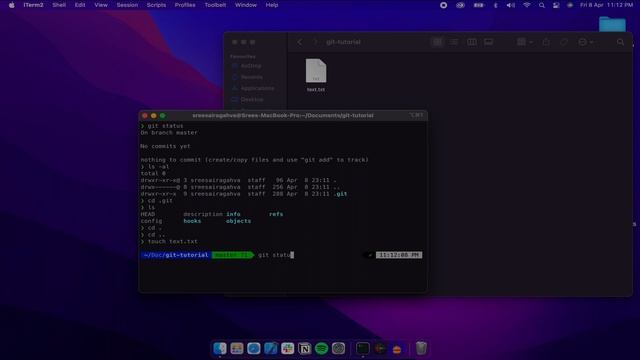Screen dimensions: 640x360
Task: Open Control Centre from the menu bar
Action: 556,5
